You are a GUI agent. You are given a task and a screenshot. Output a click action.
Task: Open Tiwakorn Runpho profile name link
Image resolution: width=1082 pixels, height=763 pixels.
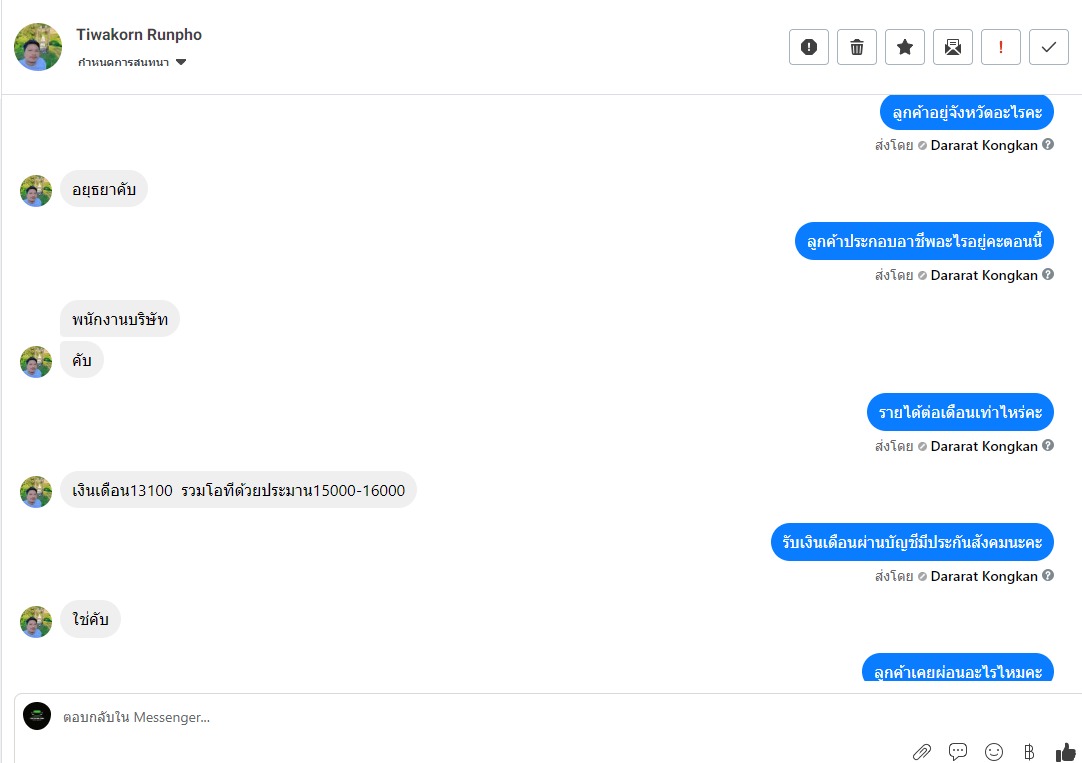139,34
